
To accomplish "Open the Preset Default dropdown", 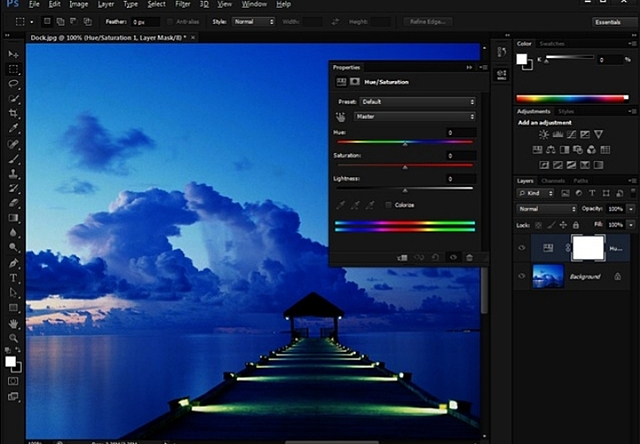I will [x=418, y=102].
